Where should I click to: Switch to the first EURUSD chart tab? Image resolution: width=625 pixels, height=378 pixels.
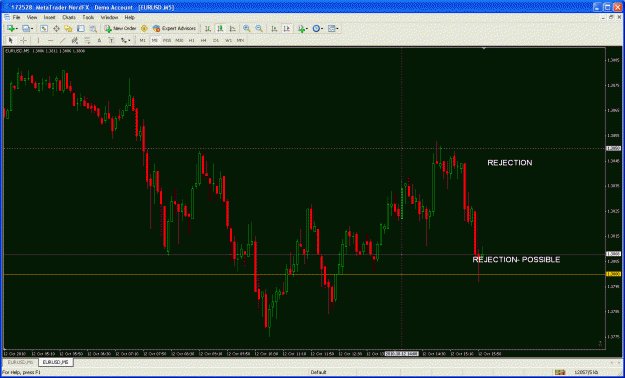click(20, 362)
